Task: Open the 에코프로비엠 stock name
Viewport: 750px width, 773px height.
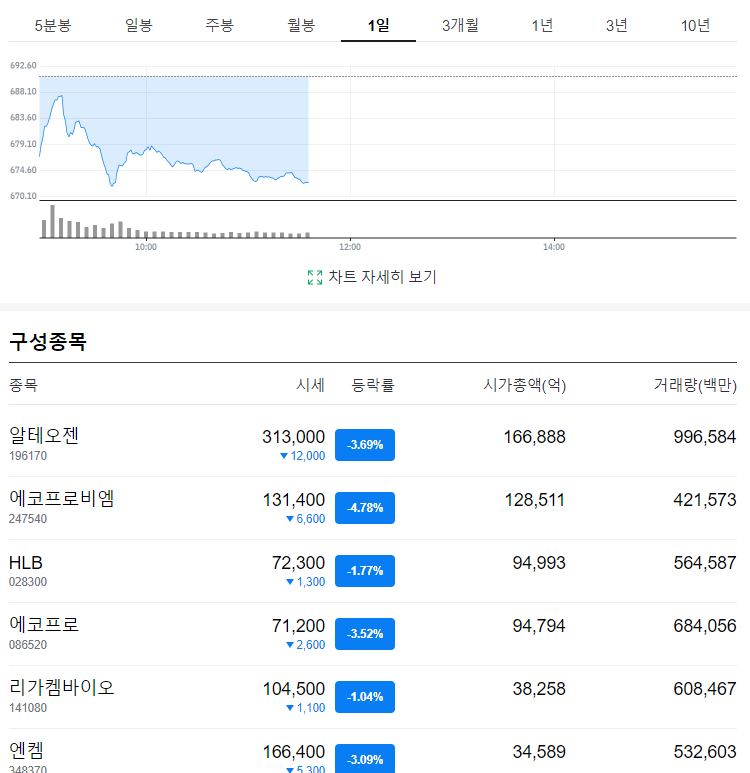Action: point(62,498)
